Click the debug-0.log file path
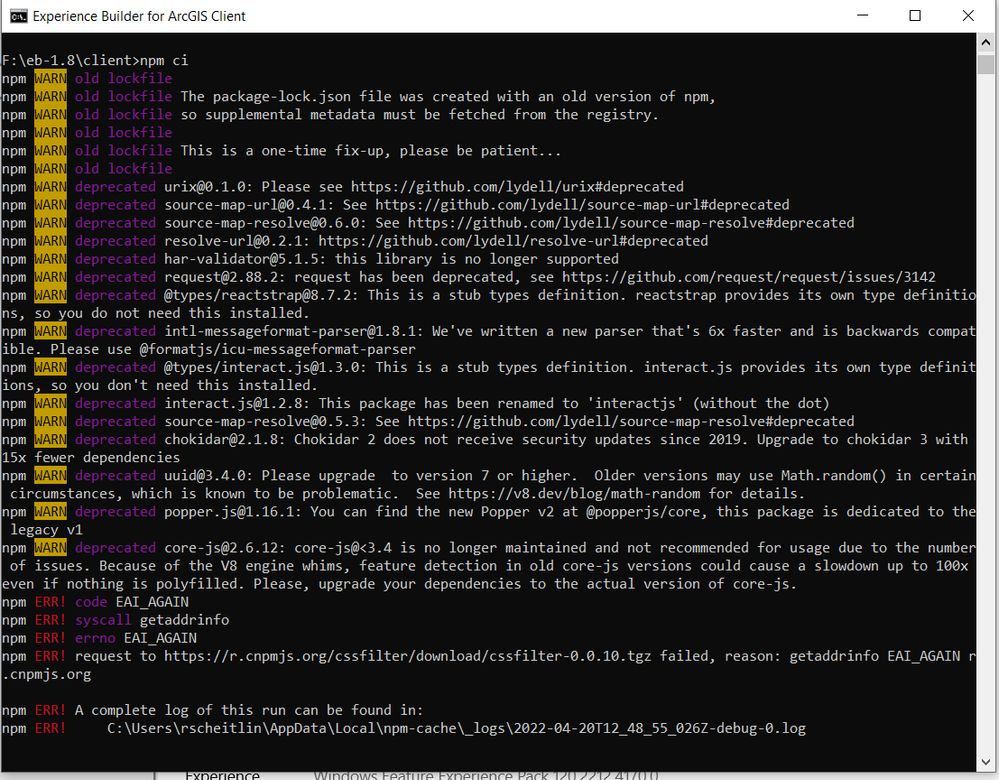This screenshot has width=999, height=780. click(x=456, y=728)
